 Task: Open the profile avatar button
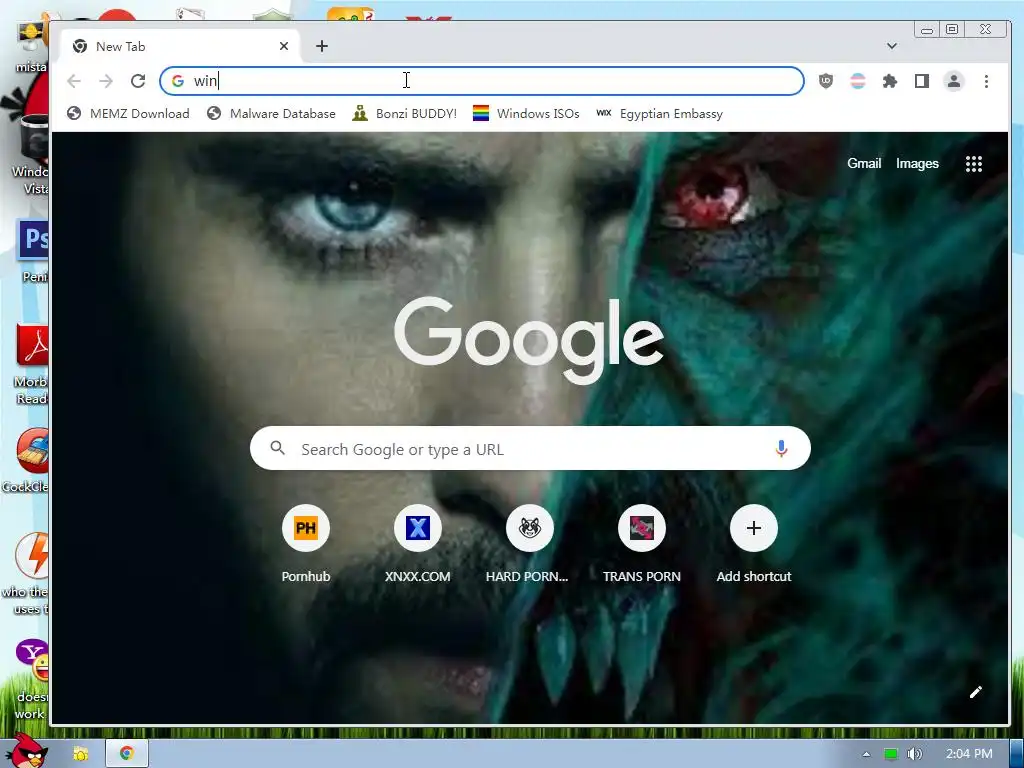click(953, 81)
